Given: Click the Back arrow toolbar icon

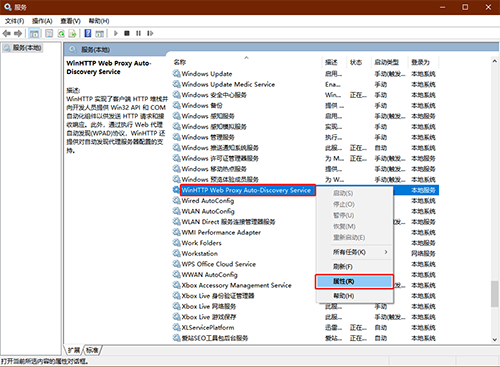Looking at the screenshot, I should (7, 33).
